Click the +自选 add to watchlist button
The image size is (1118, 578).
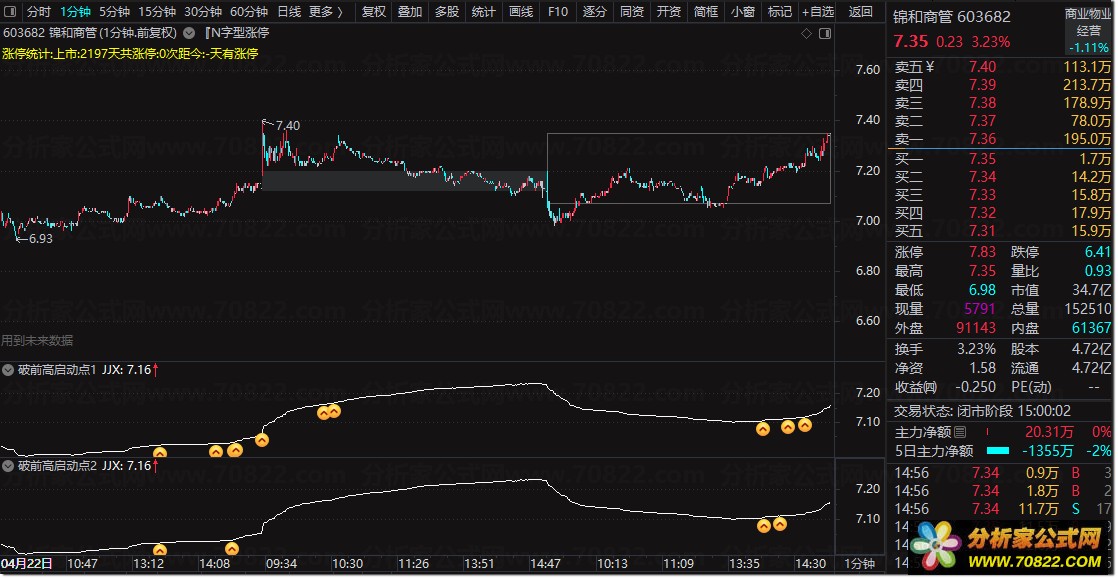tap(817, 12)
